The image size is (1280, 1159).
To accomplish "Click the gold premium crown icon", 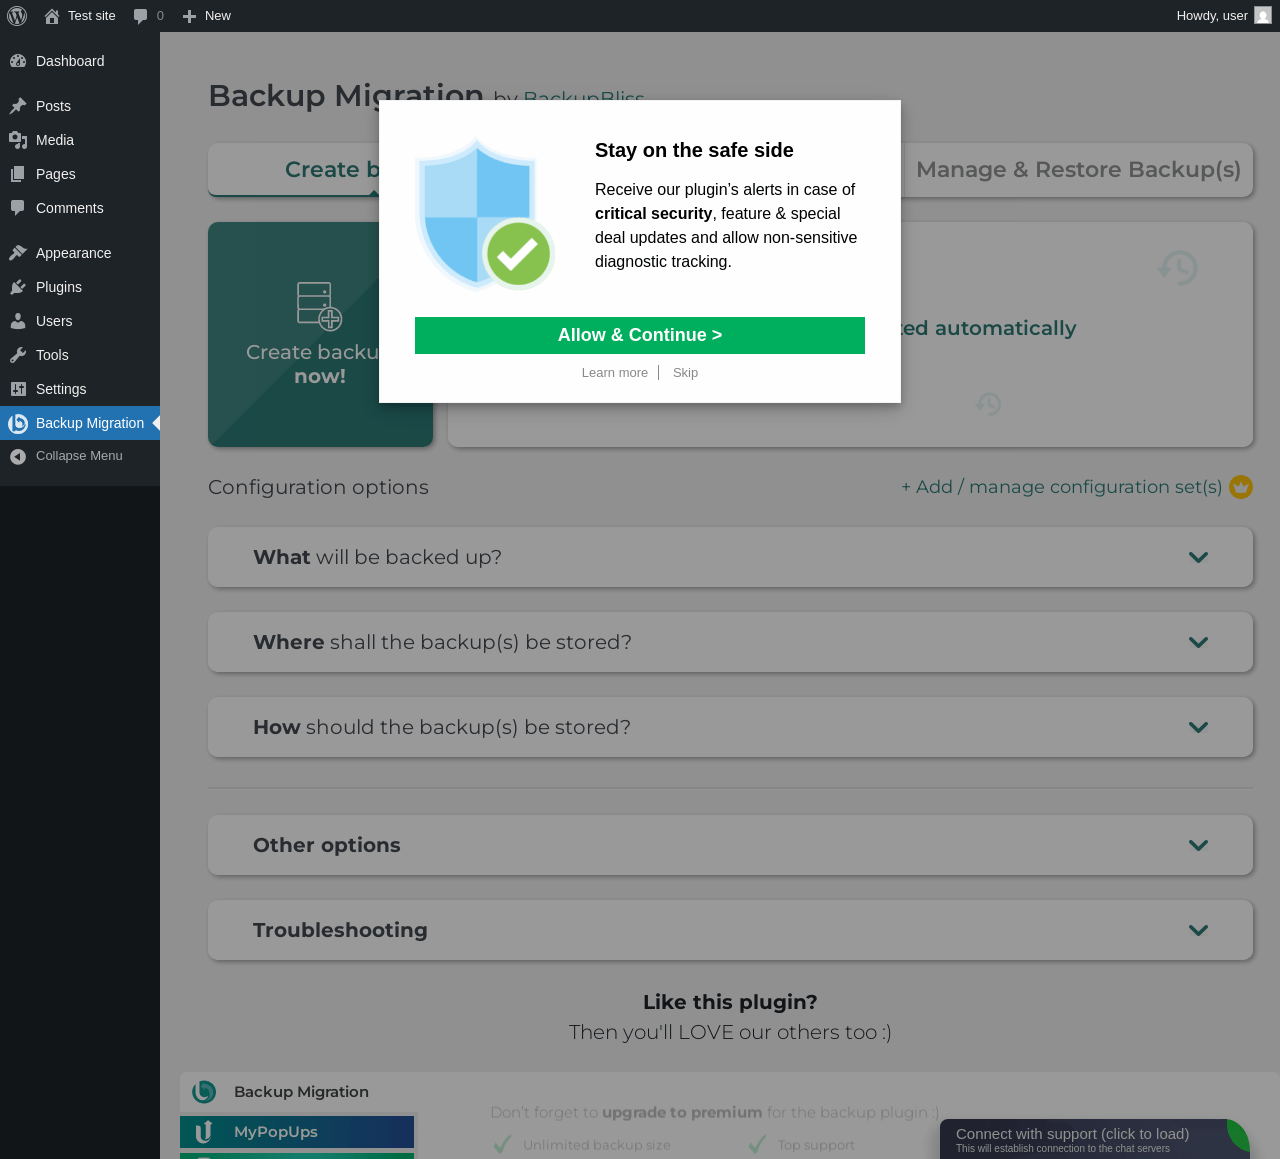I will click(x=1241, y=487).
